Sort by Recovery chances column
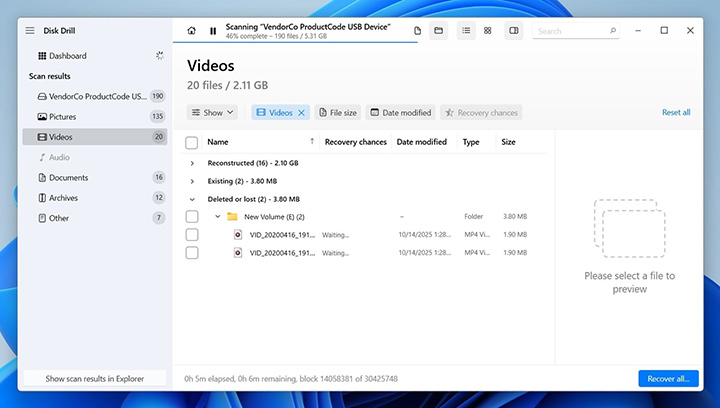The width and height of the screenshot is (720, 408). 355,142
